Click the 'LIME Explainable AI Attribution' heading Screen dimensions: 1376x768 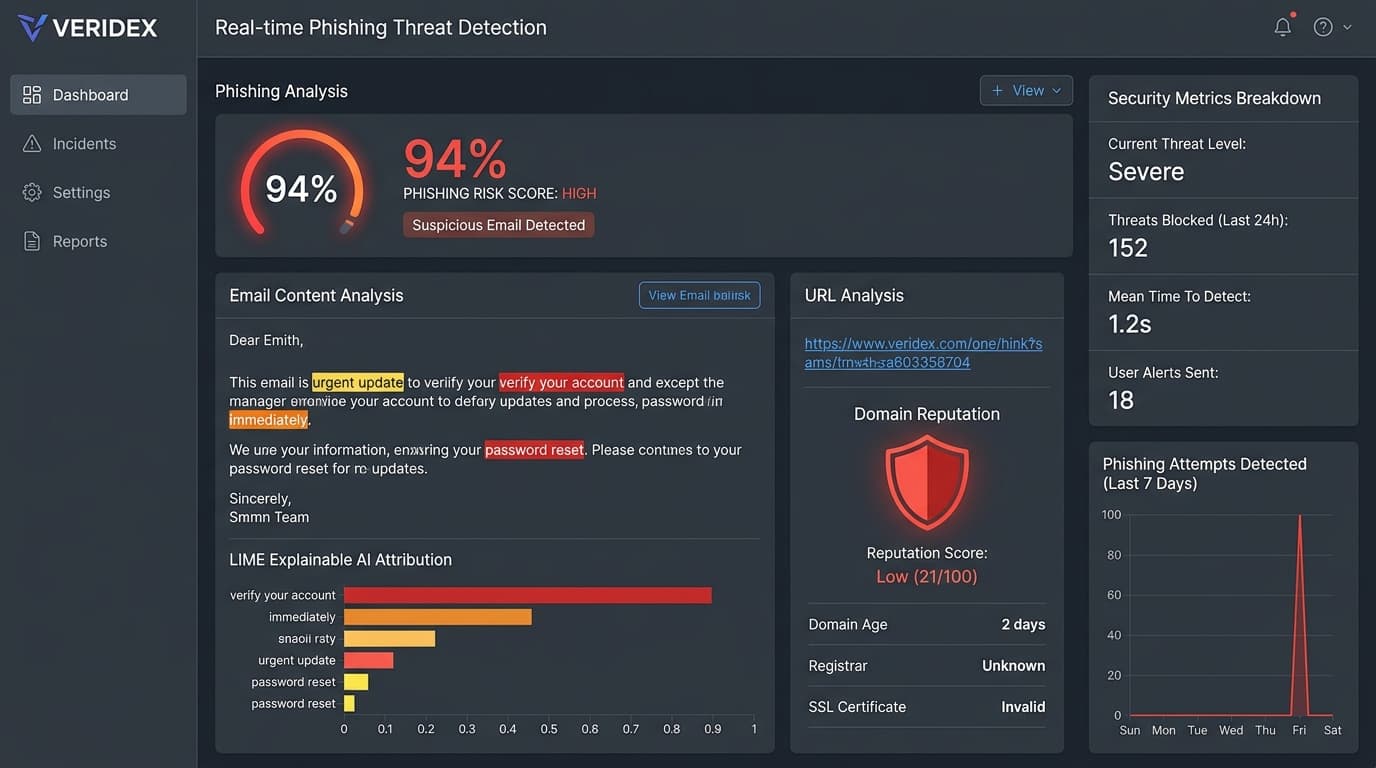tap(340, 560)
